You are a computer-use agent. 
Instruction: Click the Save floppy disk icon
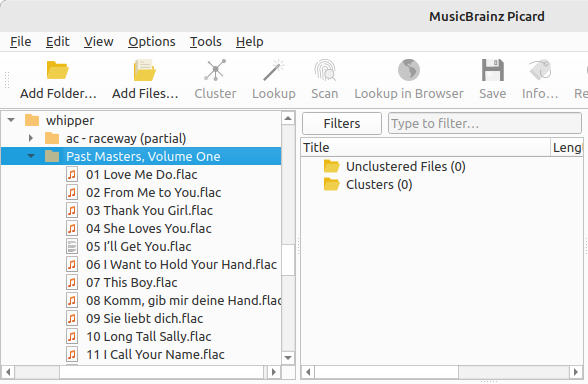pyautogui.click(x=492, y=70)
